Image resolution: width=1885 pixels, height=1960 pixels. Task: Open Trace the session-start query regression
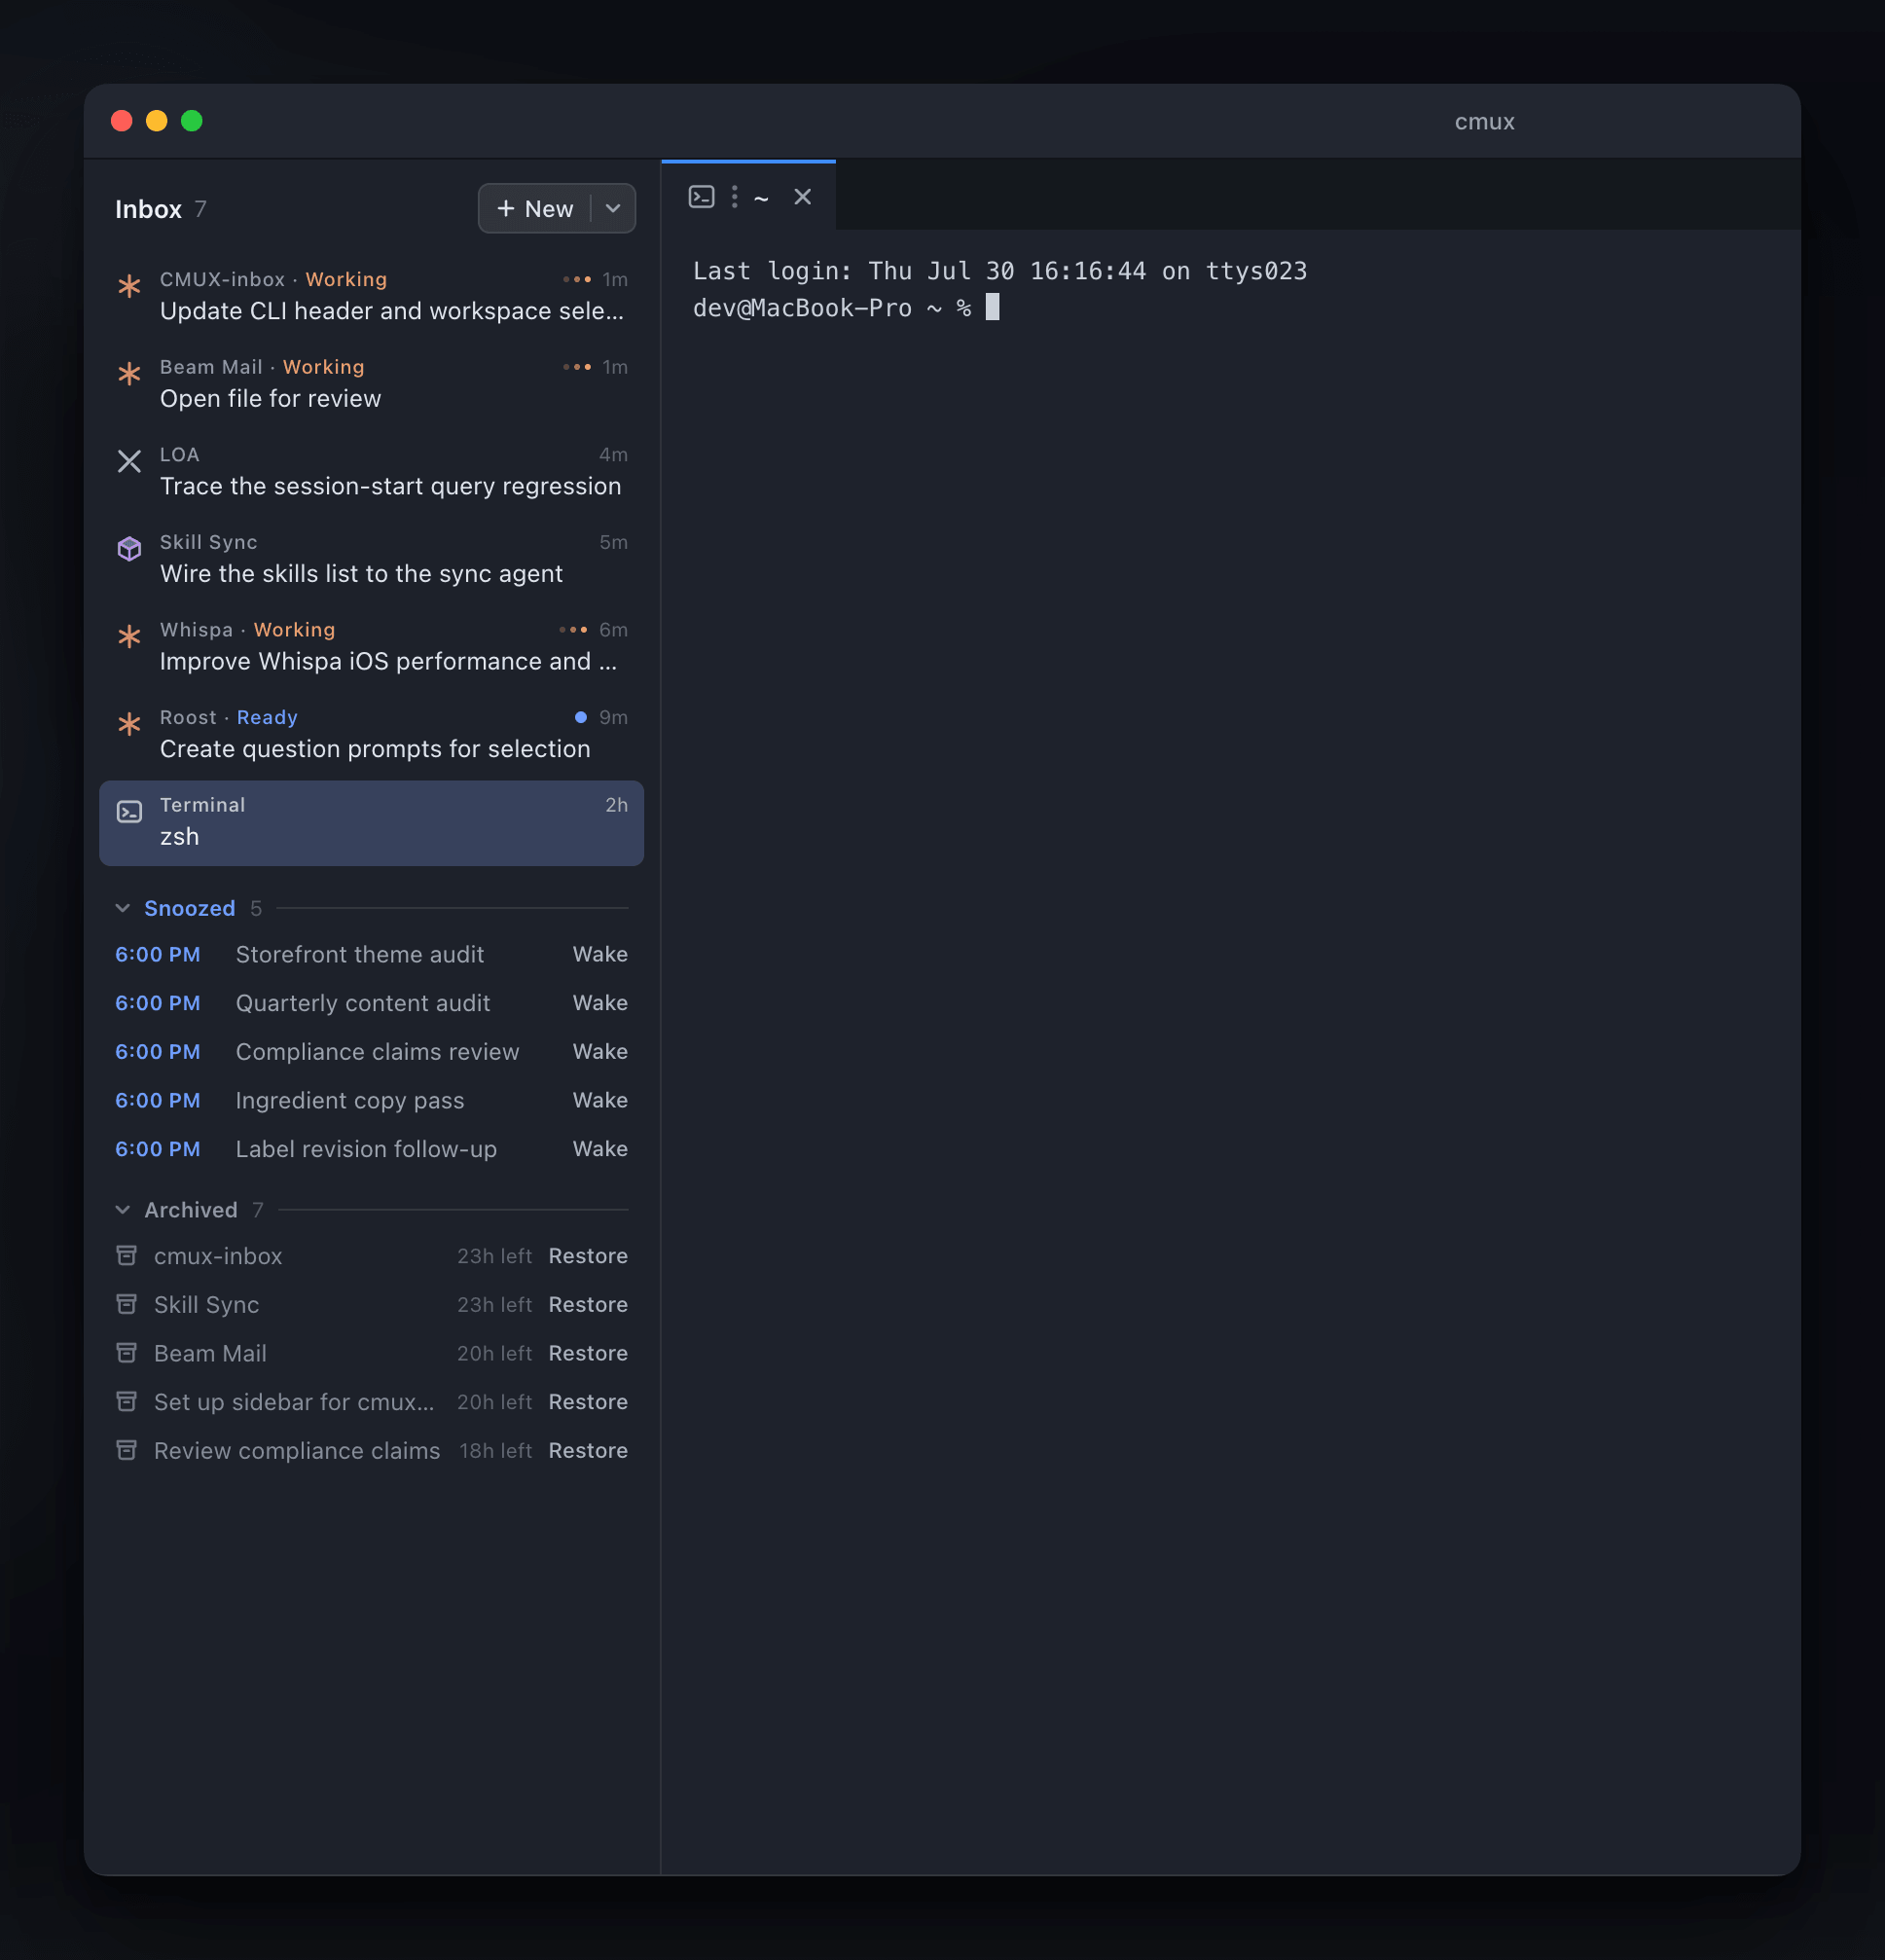[372, 472]
